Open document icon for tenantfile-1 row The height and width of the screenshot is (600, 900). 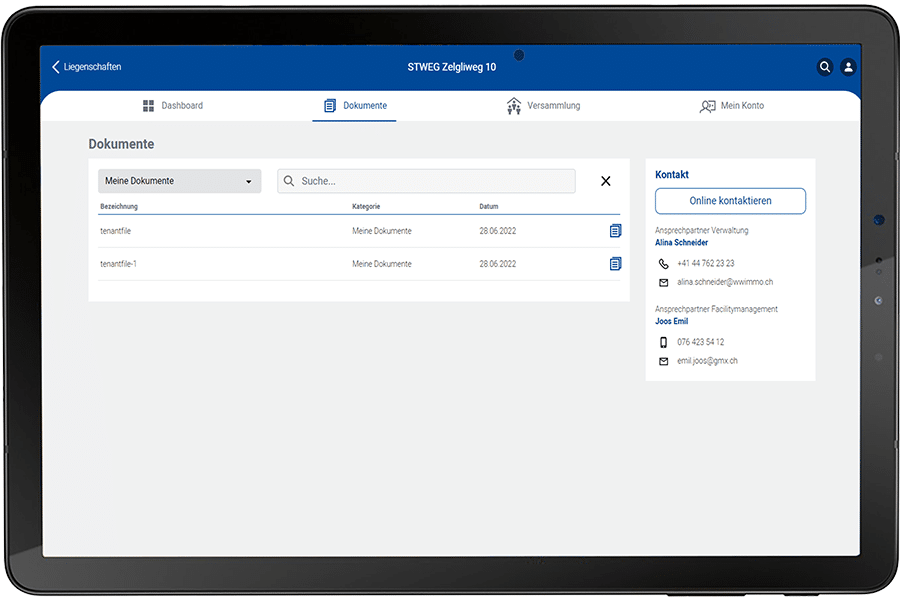pyautogui.click(x=615, y=264)
